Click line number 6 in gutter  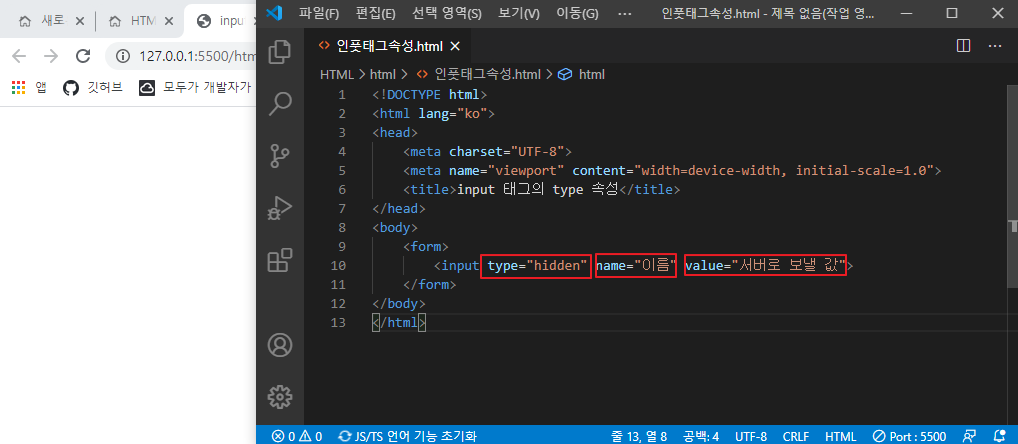click(342, 190)
